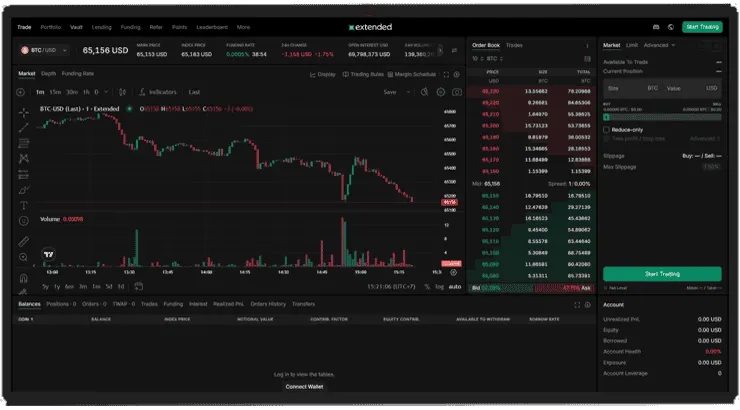Adjust the order size percentage slider
740x410 pixels.
(x=662, y=117)
